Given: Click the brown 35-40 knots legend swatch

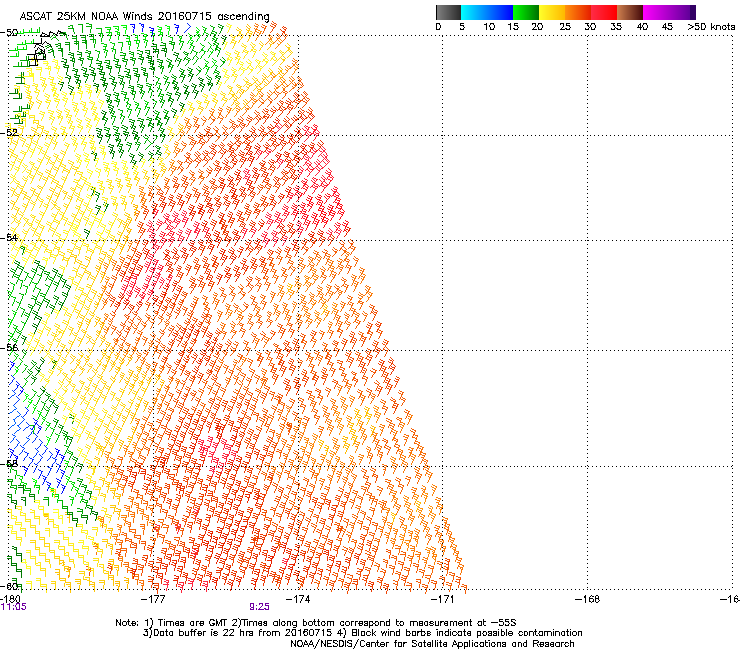Looking at the screenshot, I should [630, 12].
